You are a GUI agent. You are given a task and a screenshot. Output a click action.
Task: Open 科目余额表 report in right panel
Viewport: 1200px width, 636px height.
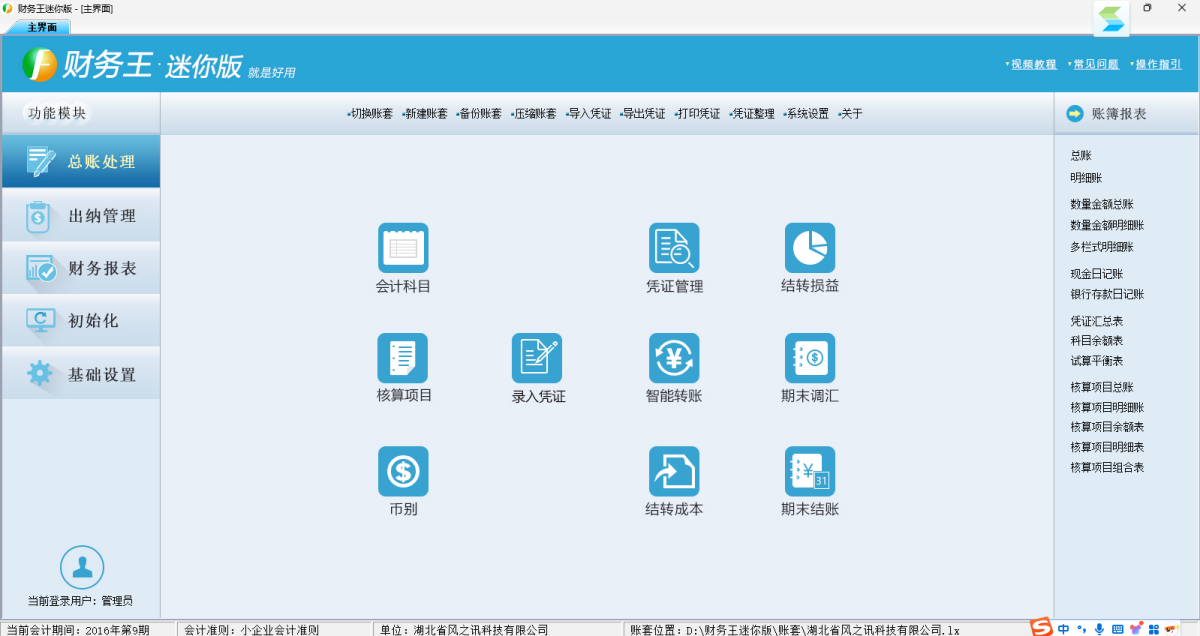pos(1096,341)
